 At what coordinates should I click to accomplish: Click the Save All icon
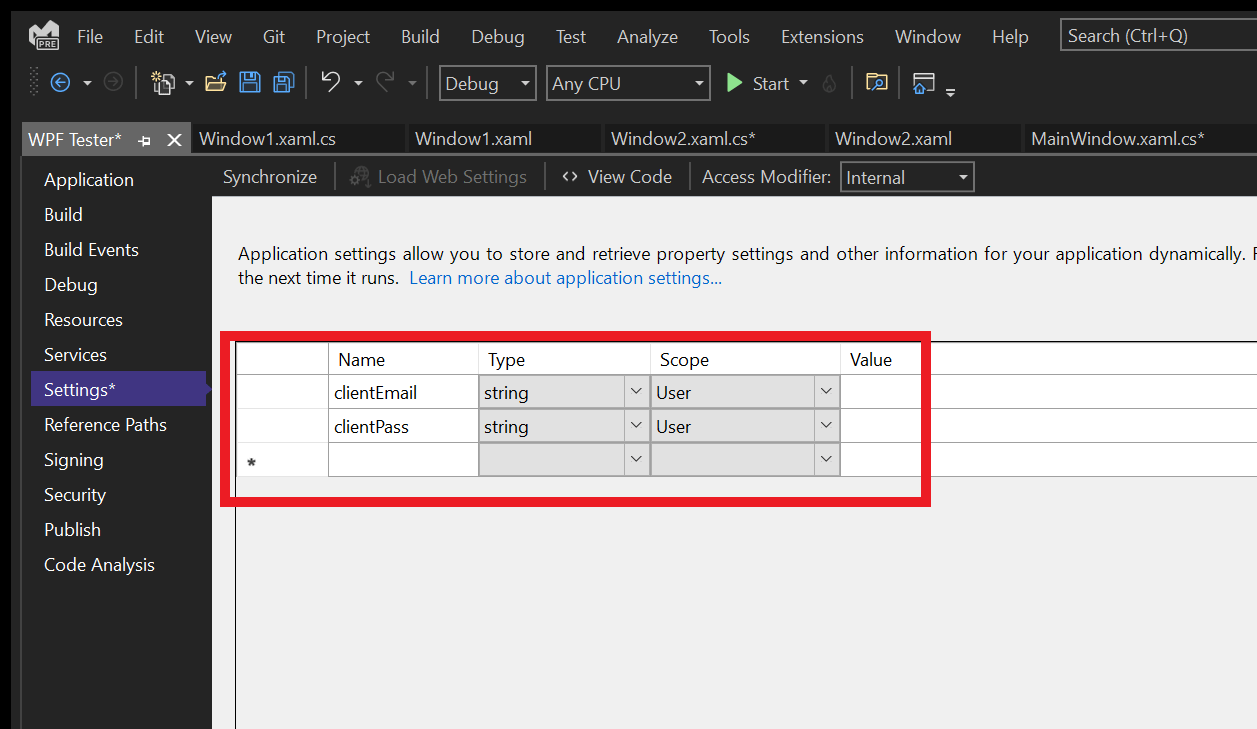click(x=283, y=83)
